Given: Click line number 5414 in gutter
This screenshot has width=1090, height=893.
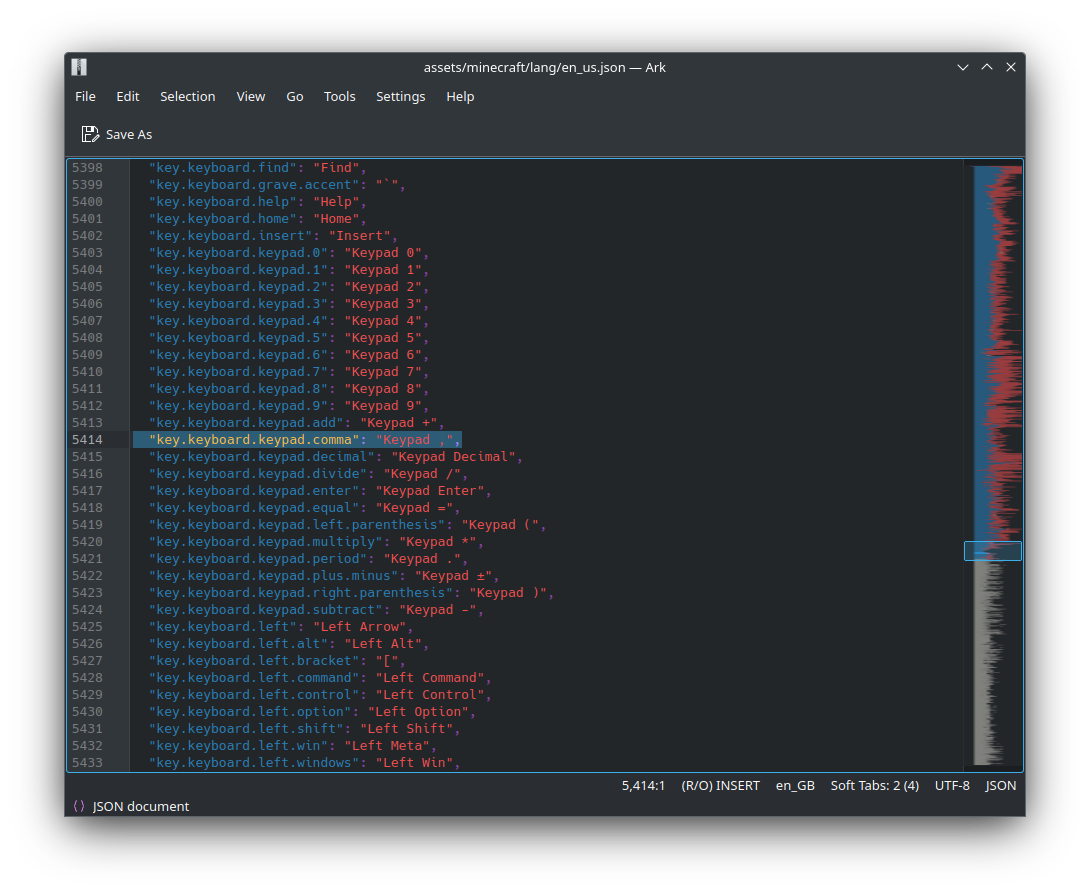Looking at the screenshot, I should click(87, 439).
